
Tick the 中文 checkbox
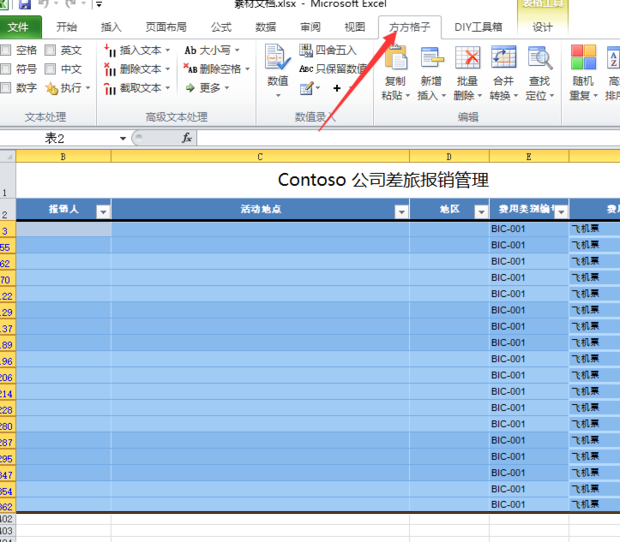(50, 69)
